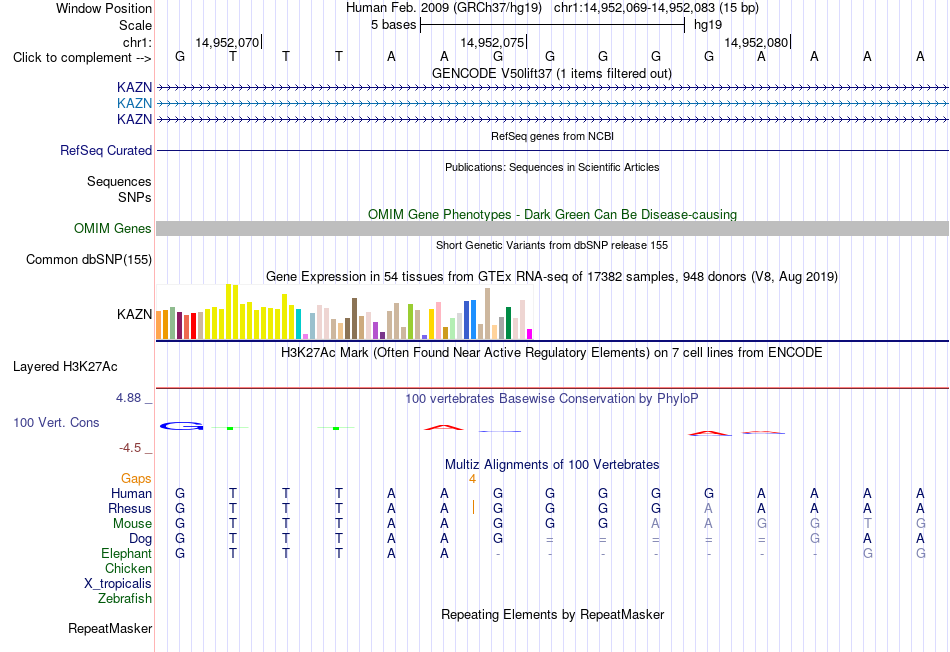This screenshot has height=652, width=950.
Task: Select the Elephant alignment row label
Action: (126, 553)
